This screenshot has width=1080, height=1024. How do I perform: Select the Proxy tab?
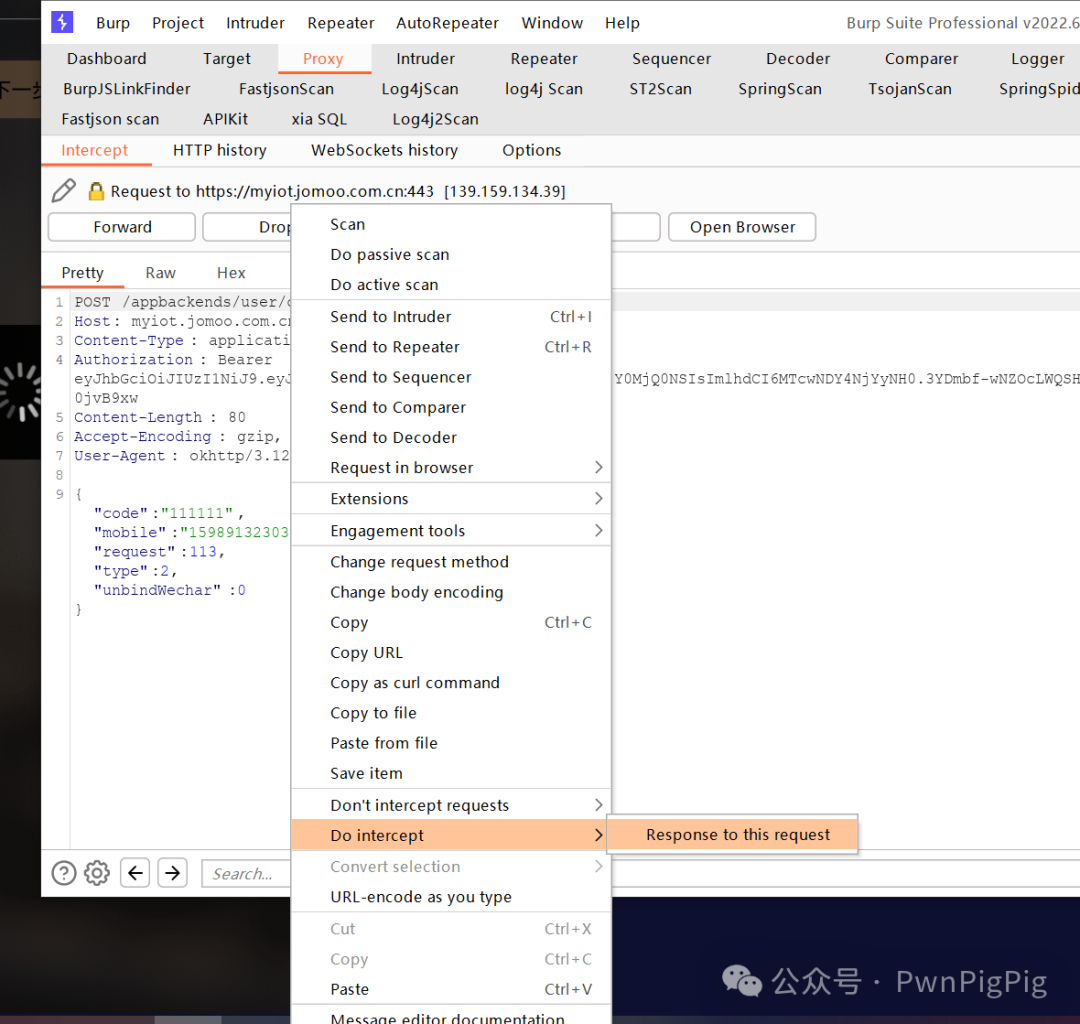point(323,59)
